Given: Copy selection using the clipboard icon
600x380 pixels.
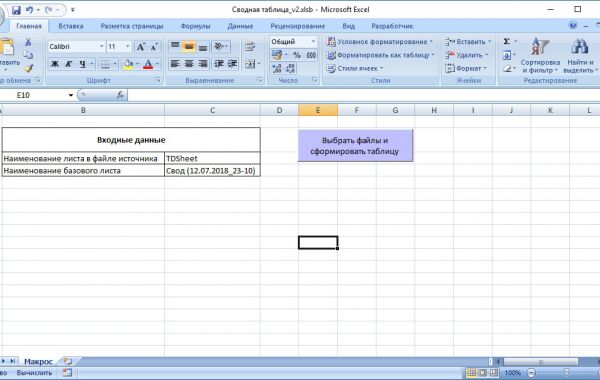Looking at the screenshot, I should (28, 55).
